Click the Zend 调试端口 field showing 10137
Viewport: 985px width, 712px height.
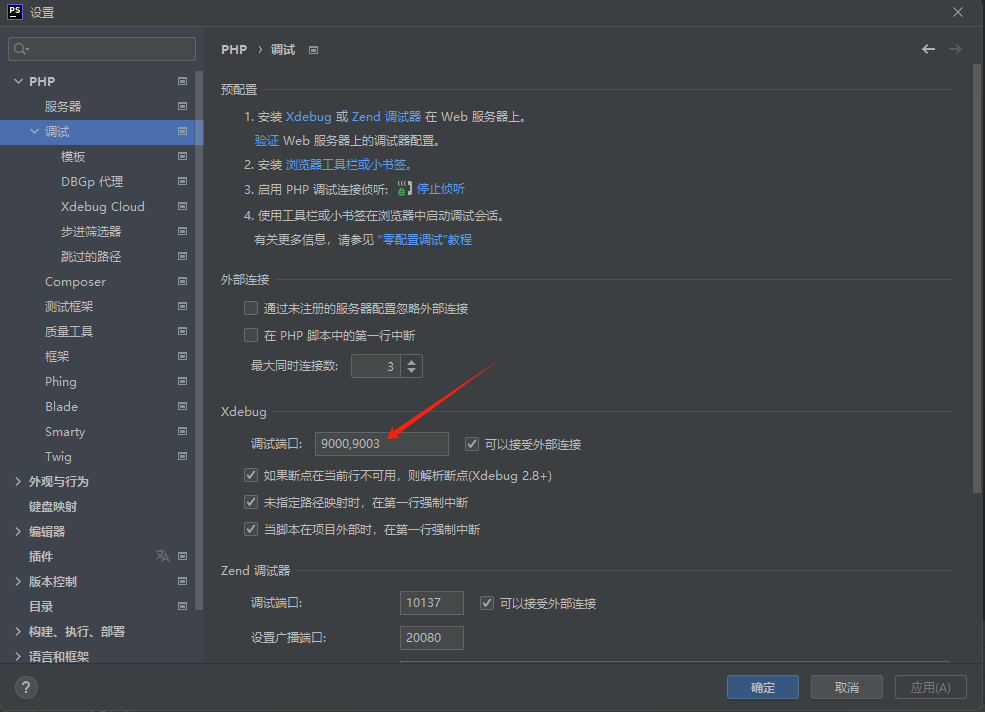(x=432, y=603)
